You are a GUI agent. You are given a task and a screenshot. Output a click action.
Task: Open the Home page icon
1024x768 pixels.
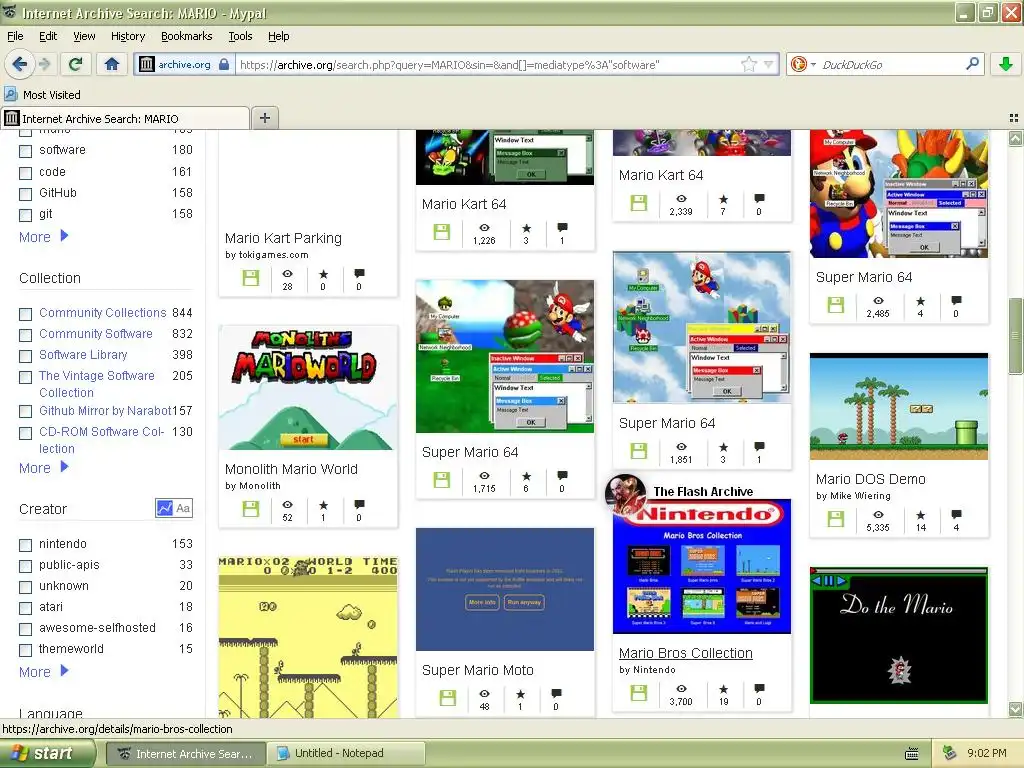(112, 64)
